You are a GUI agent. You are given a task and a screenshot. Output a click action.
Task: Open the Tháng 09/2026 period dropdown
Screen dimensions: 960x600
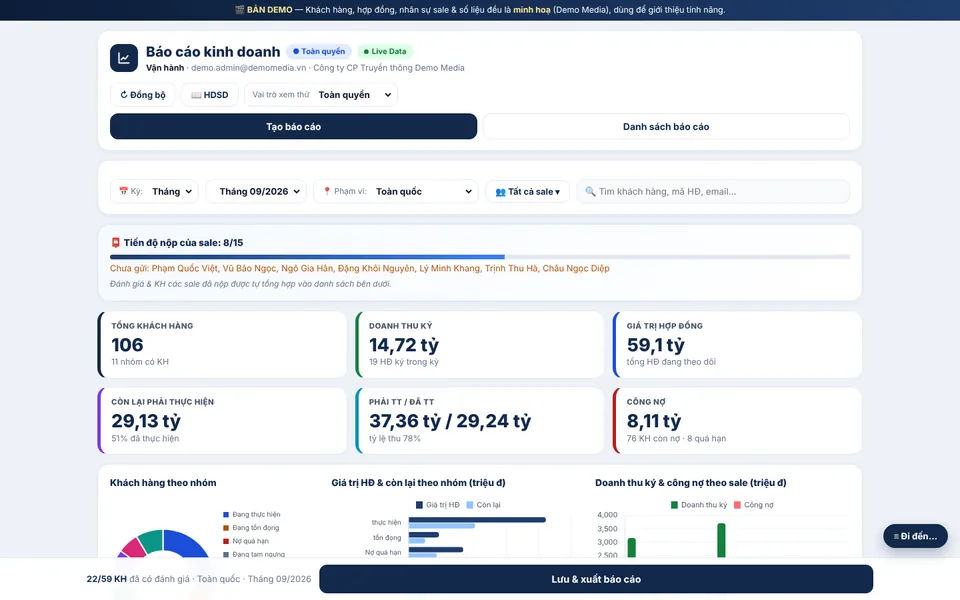tap(256, 192)
